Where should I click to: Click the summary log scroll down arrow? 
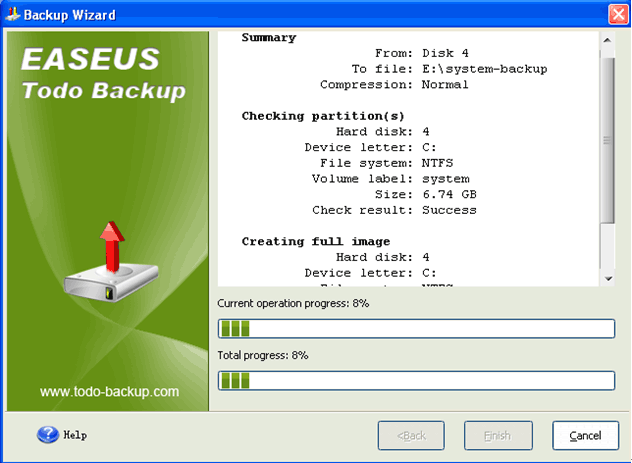(x=608, y=278)
